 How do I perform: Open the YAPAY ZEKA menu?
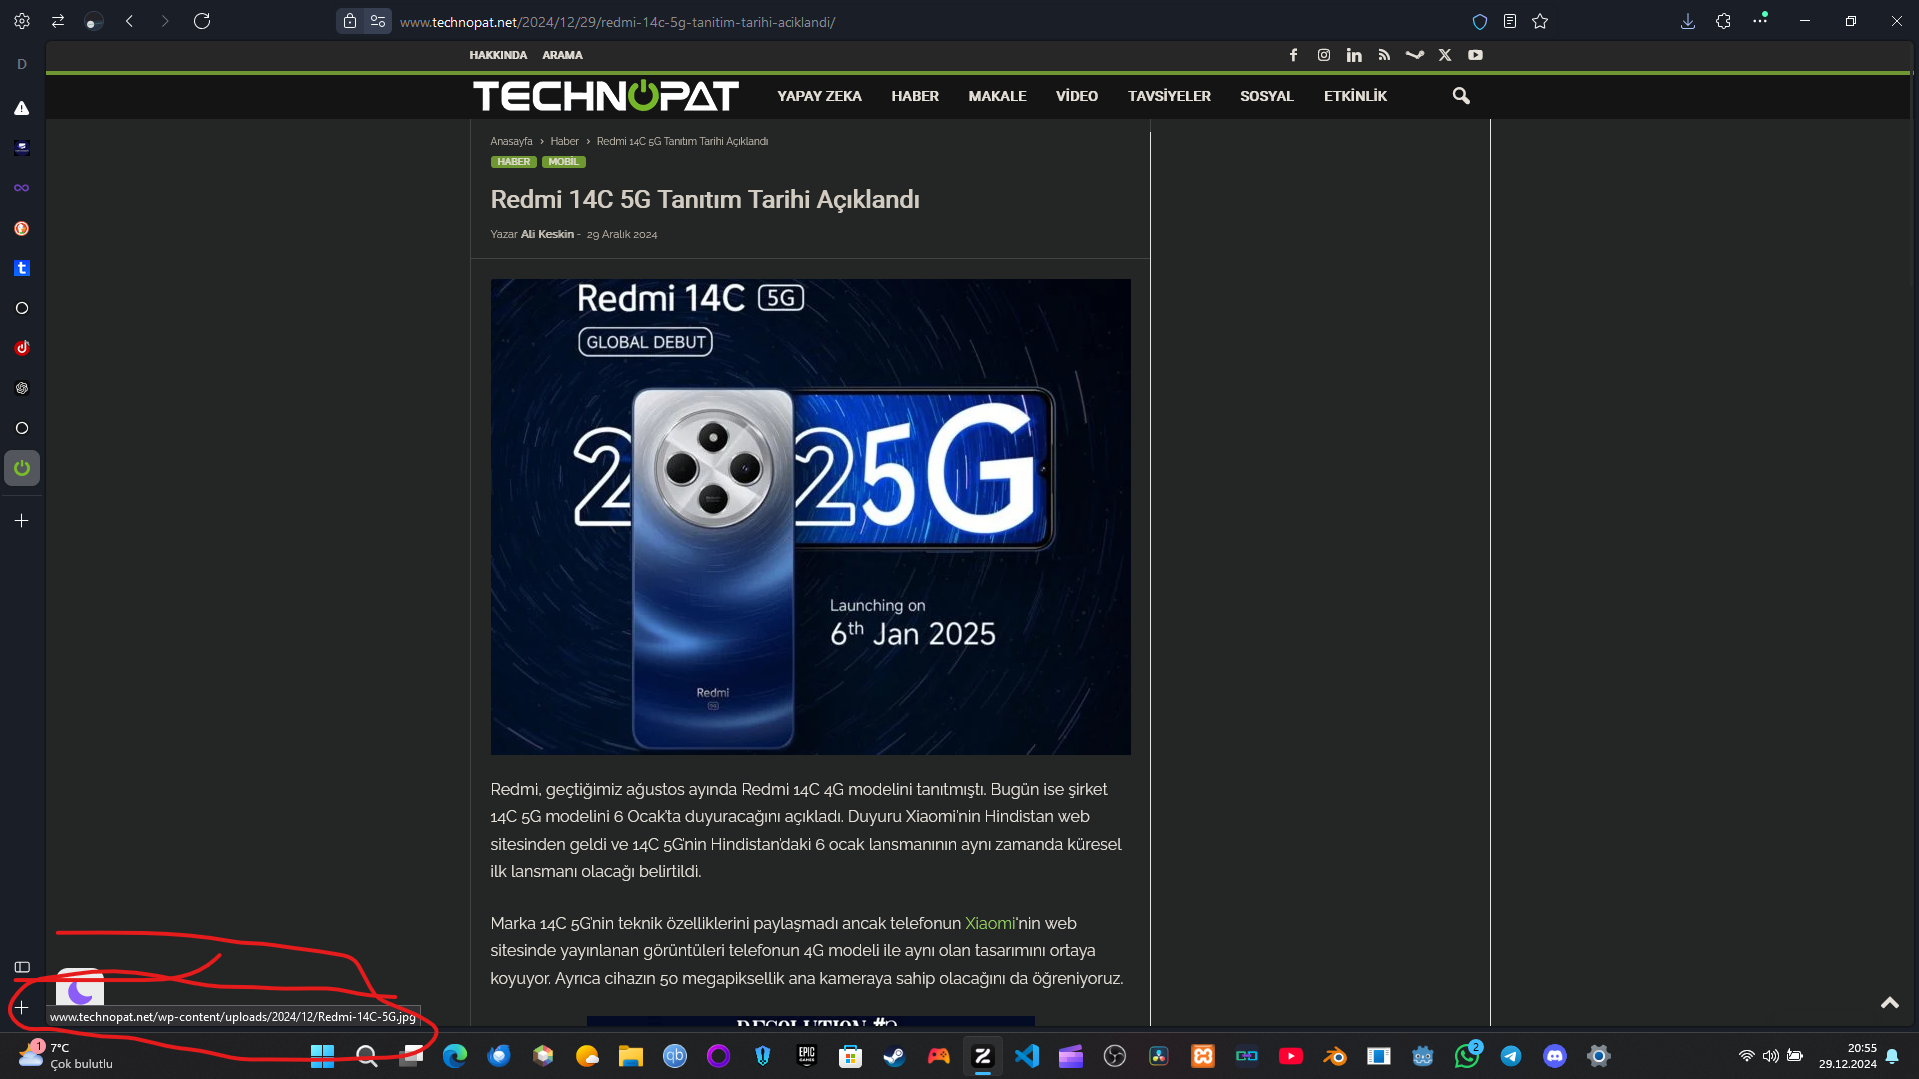(819, 96)
